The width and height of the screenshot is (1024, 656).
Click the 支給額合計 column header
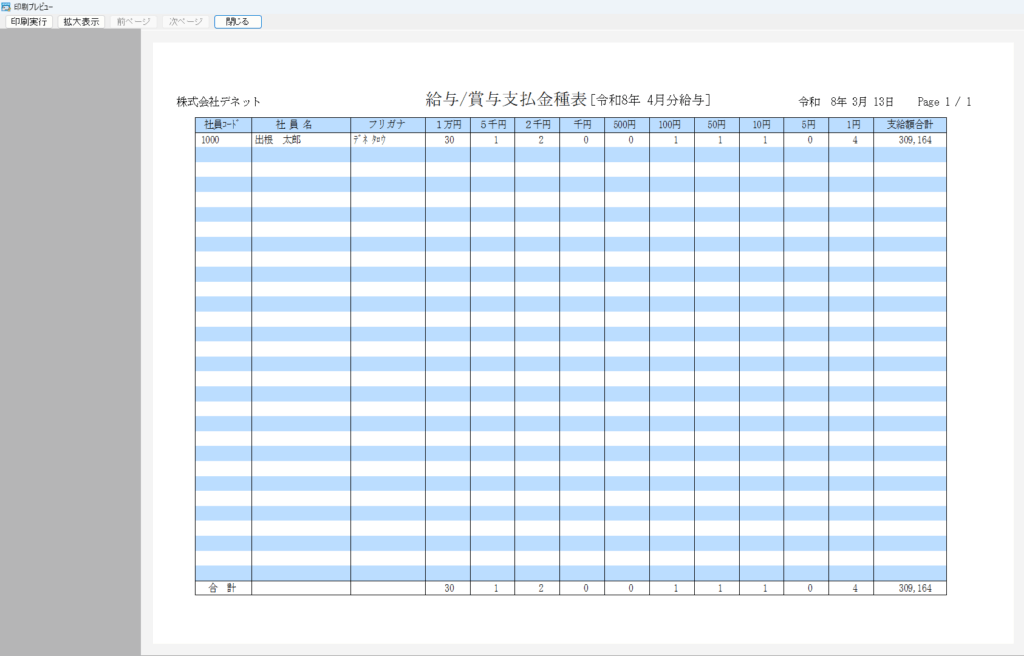[x=909, y=125]
